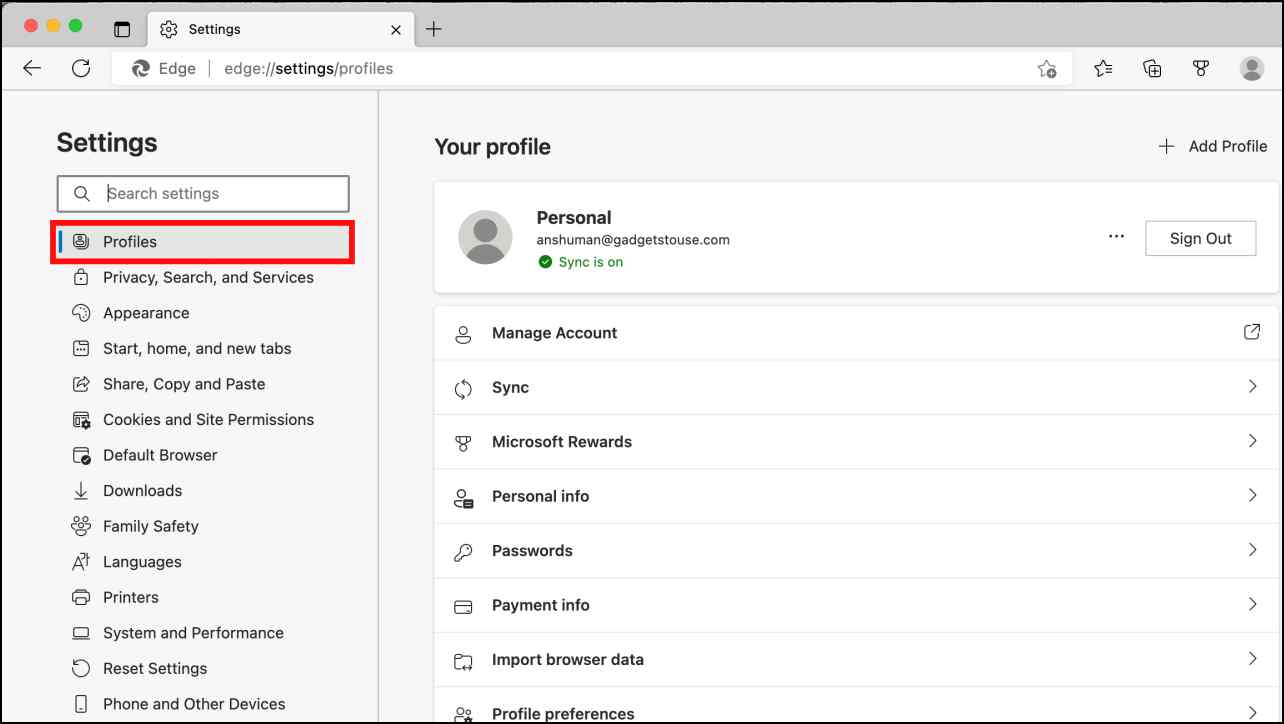The height and width of the screenshot is (724, 1284).
Task: Open the Collections icon in toolbar
Action: [x=1152, y=68]
